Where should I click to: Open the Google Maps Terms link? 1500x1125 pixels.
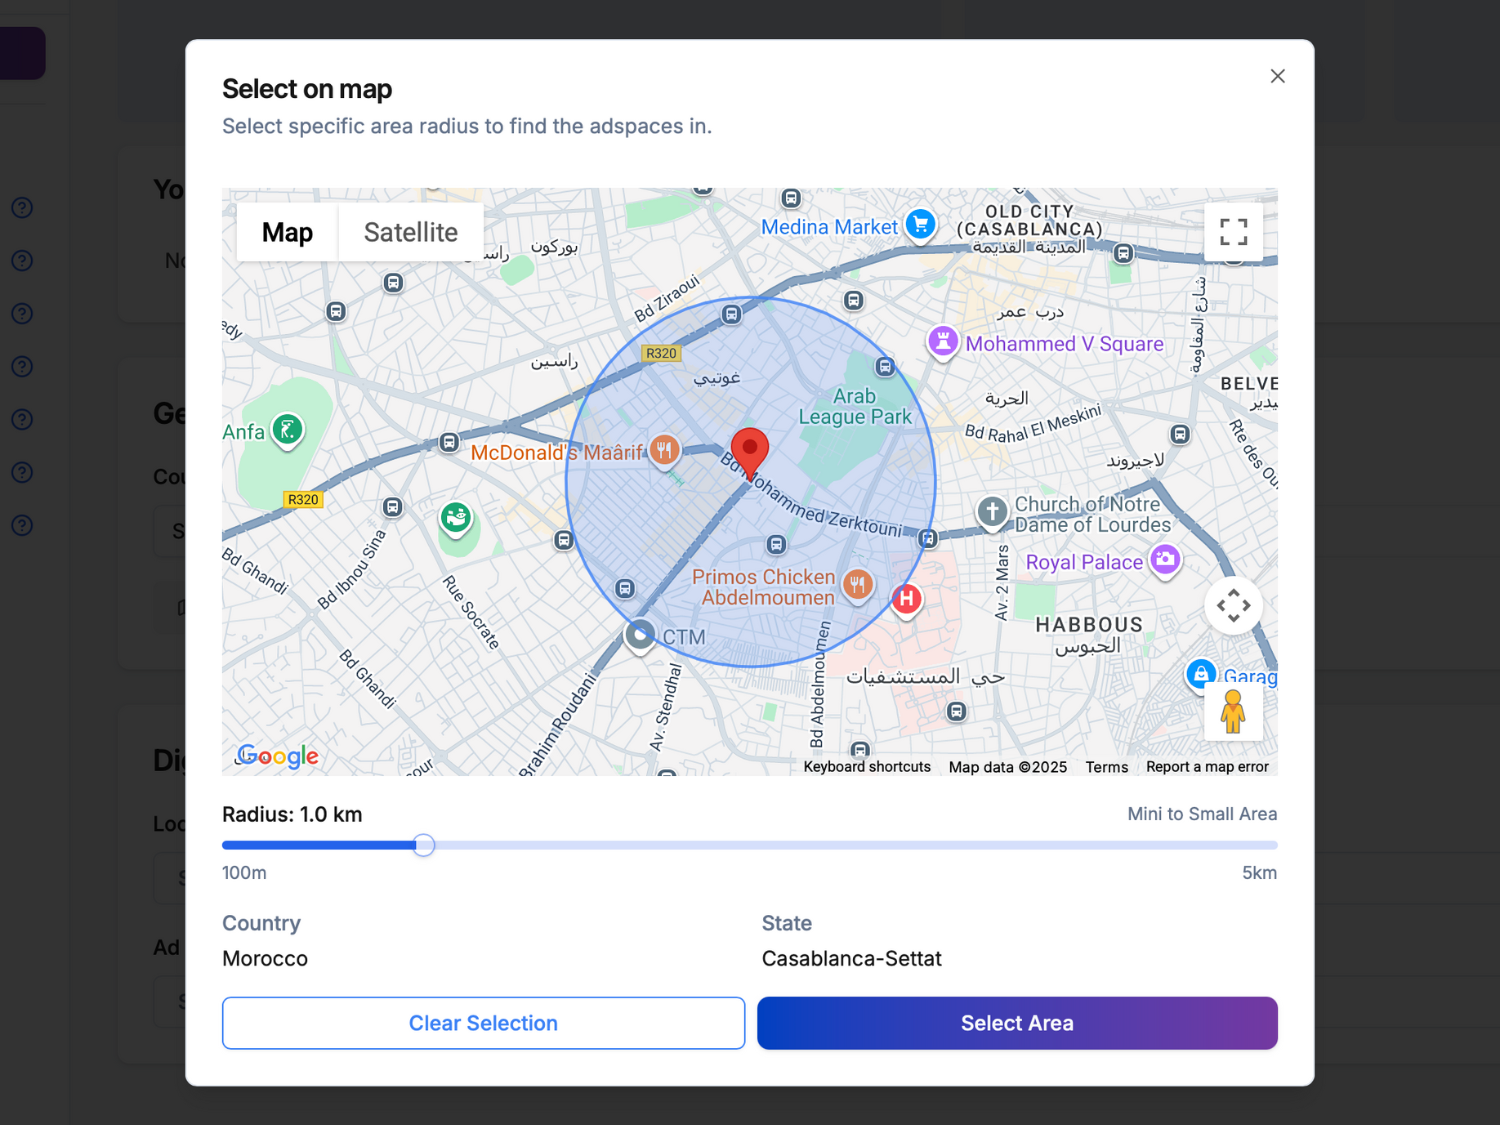[x=1106, y=767]
